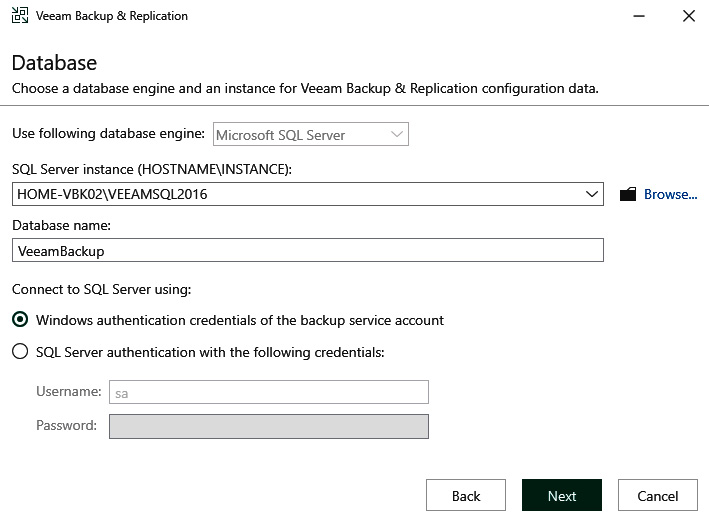Click the Veeam Backup & Replication logo icon
Image resolution: width=709 pixels, height=526 pixels.
tap(20, 15)
